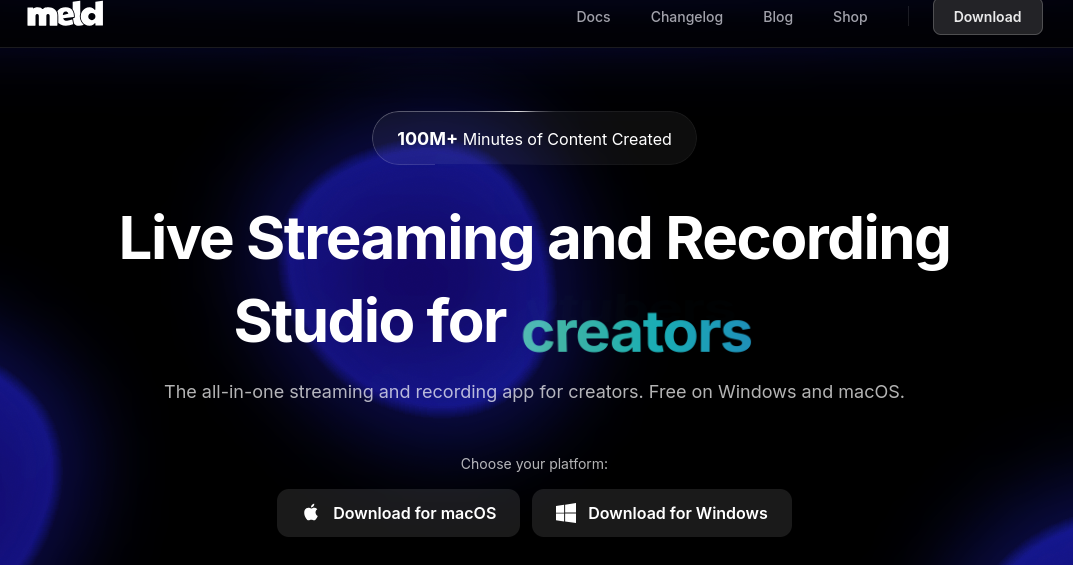The image size is (1073, 565).
Task: Click the divider line beside Shop
Action: pyautogui.click(x=908, y=17)
